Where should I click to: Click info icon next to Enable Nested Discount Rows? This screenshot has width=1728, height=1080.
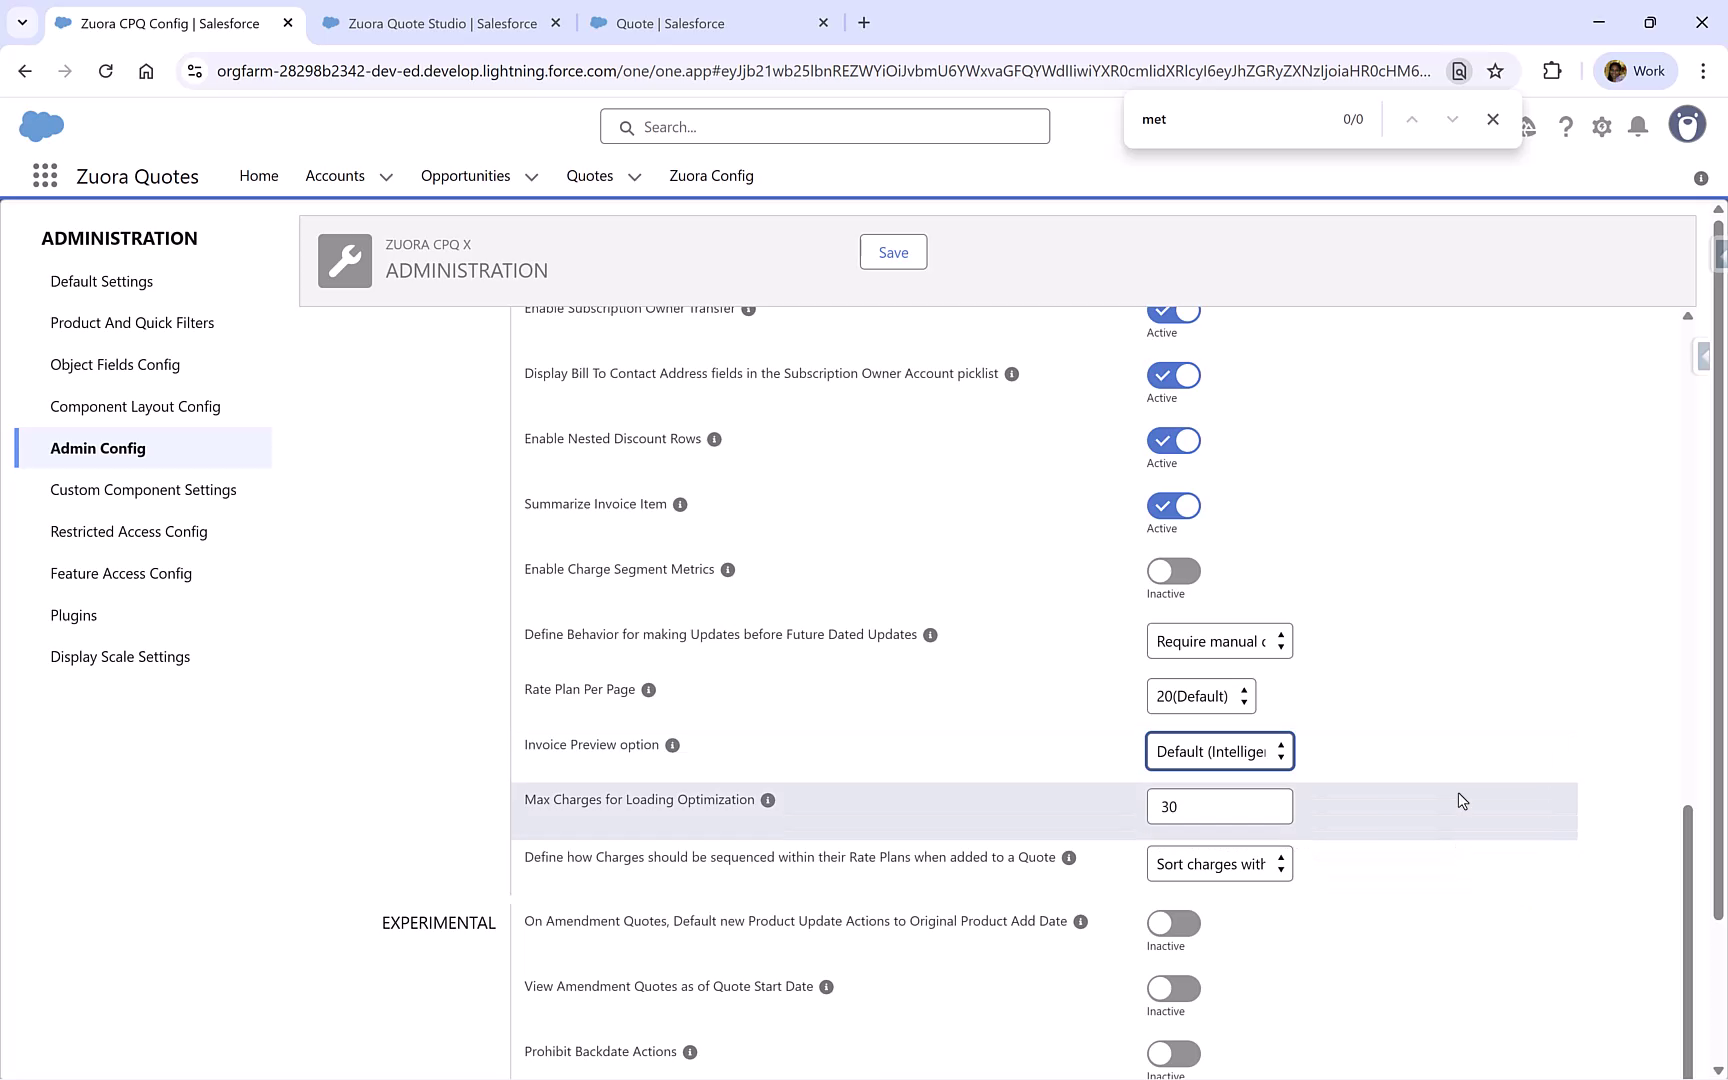(x=714, y=439)
